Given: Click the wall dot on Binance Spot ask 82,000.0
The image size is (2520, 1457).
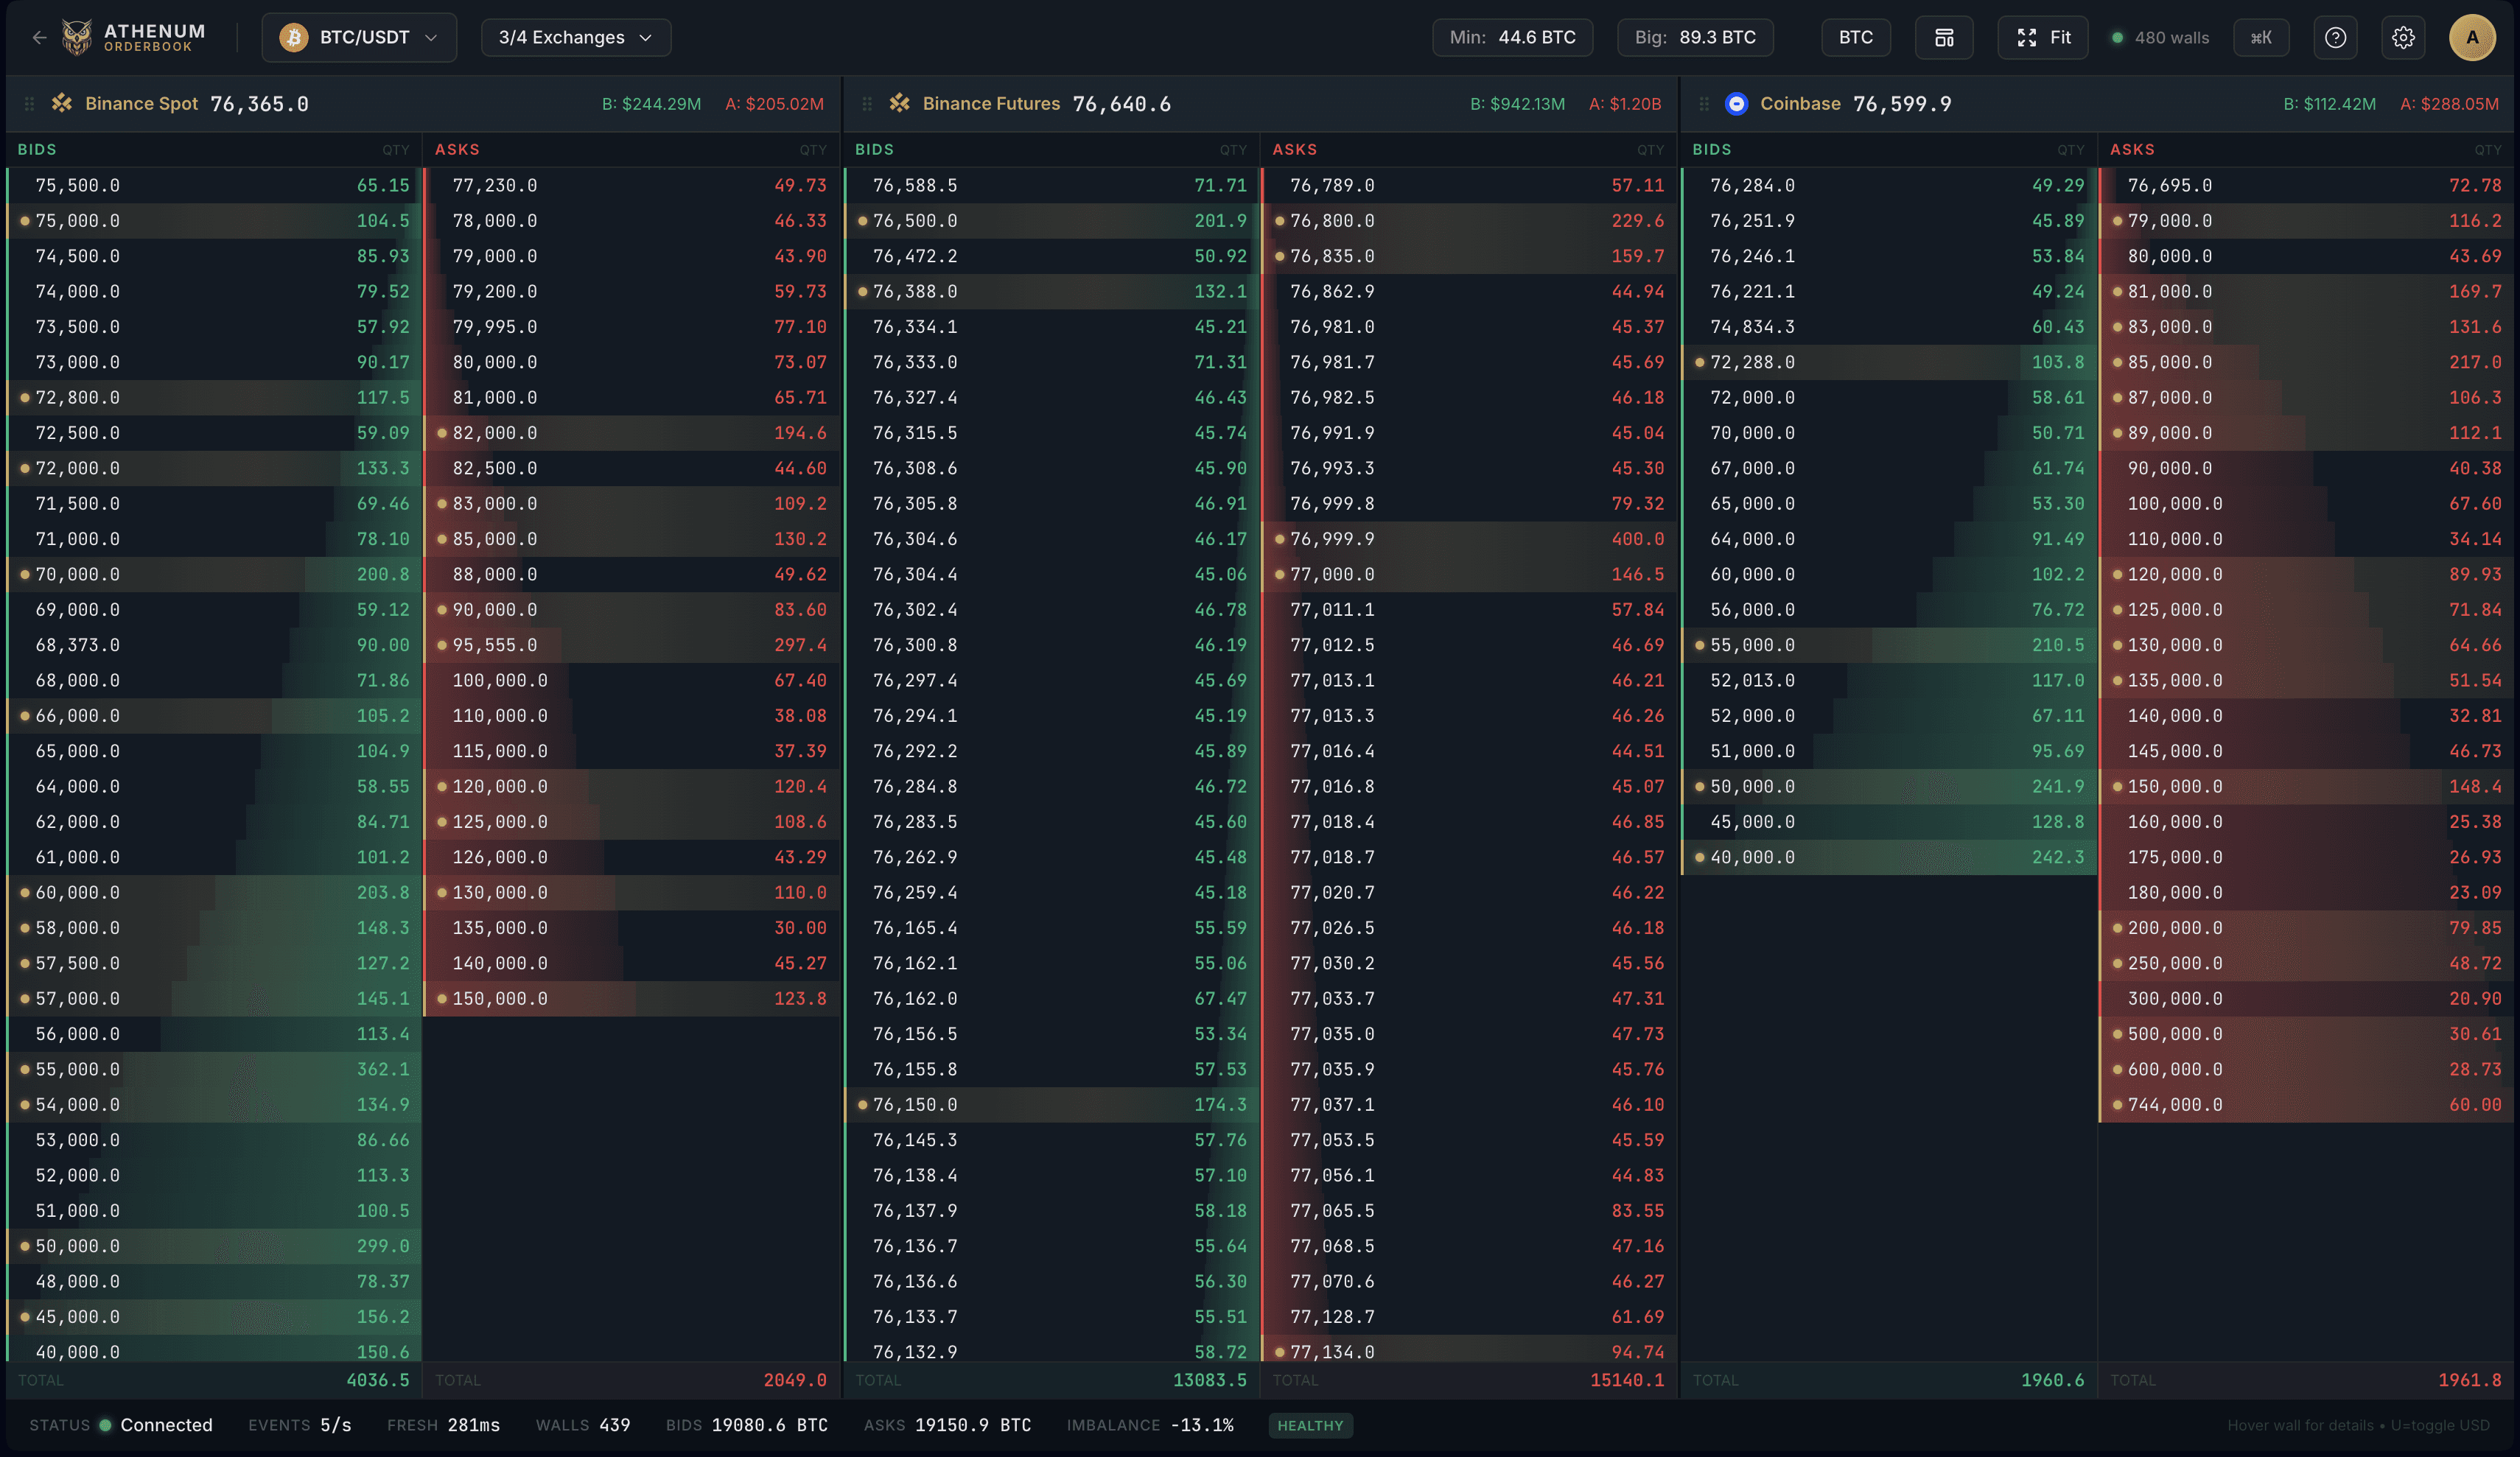Looking at the screenshot, I should (x=442, y=433).
